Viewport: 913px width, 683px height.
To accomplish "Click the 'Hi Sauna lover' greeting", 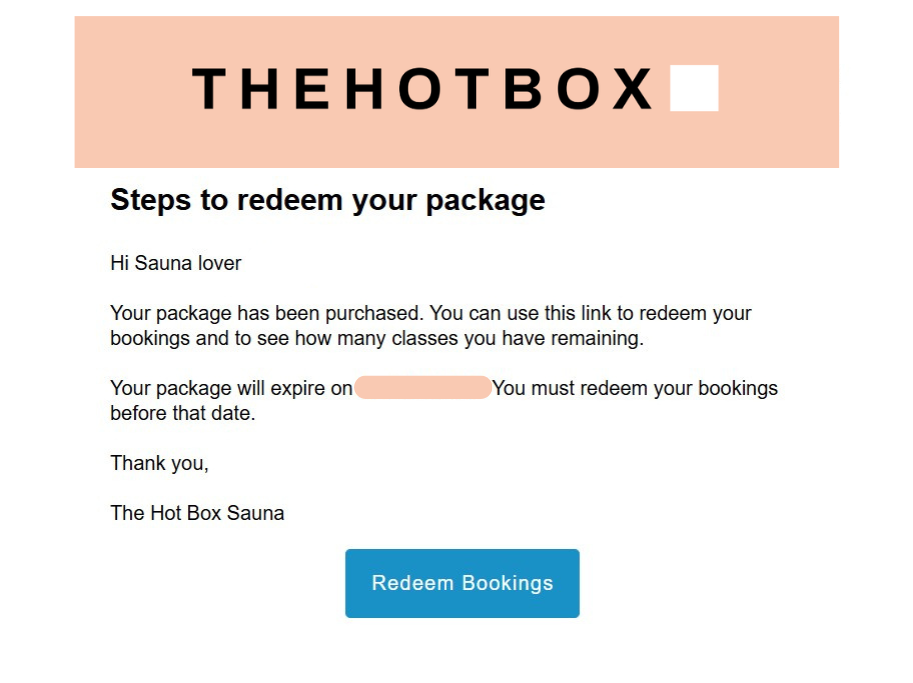I will (176, 264).
